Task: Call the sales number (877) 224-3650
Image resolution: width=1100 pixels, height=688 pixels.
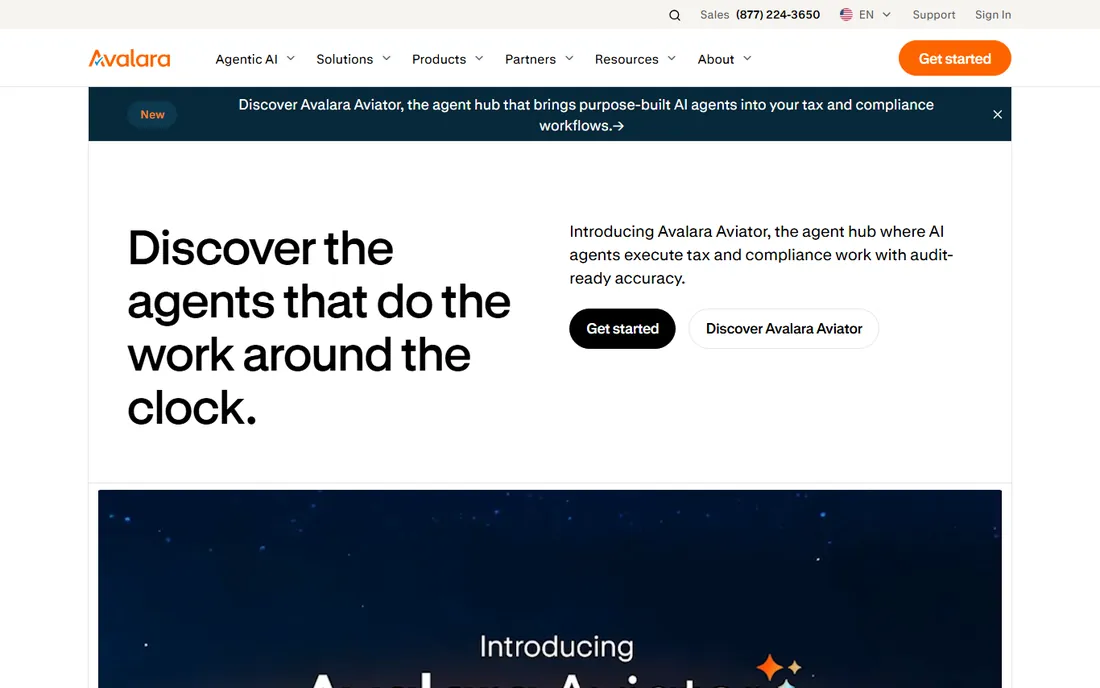Action: (x=777, y=15)
